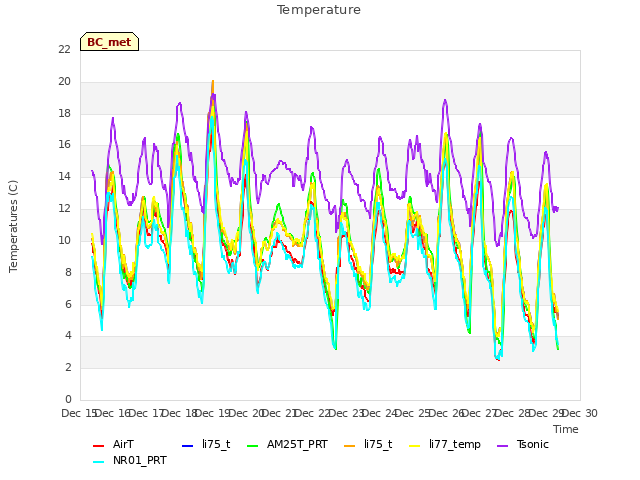This screenshot has width=640, height=480.
Task: Click the cyan NR01_PRT legend color marker
Action: point(98,462)
